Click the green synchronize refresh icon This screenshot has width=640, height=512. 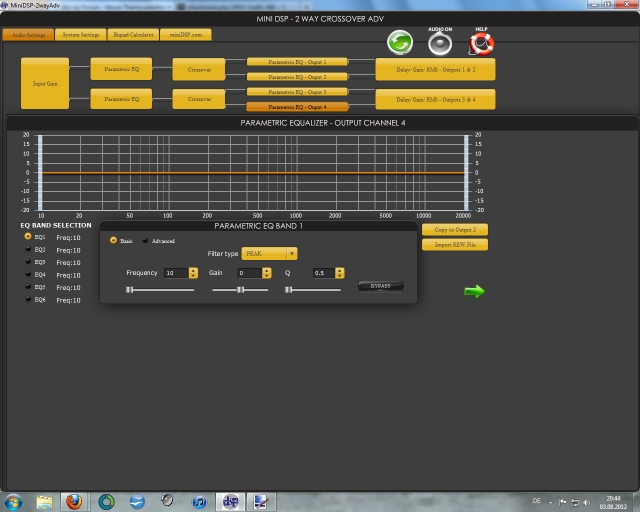pyautogui.click(x=400, y=42)
